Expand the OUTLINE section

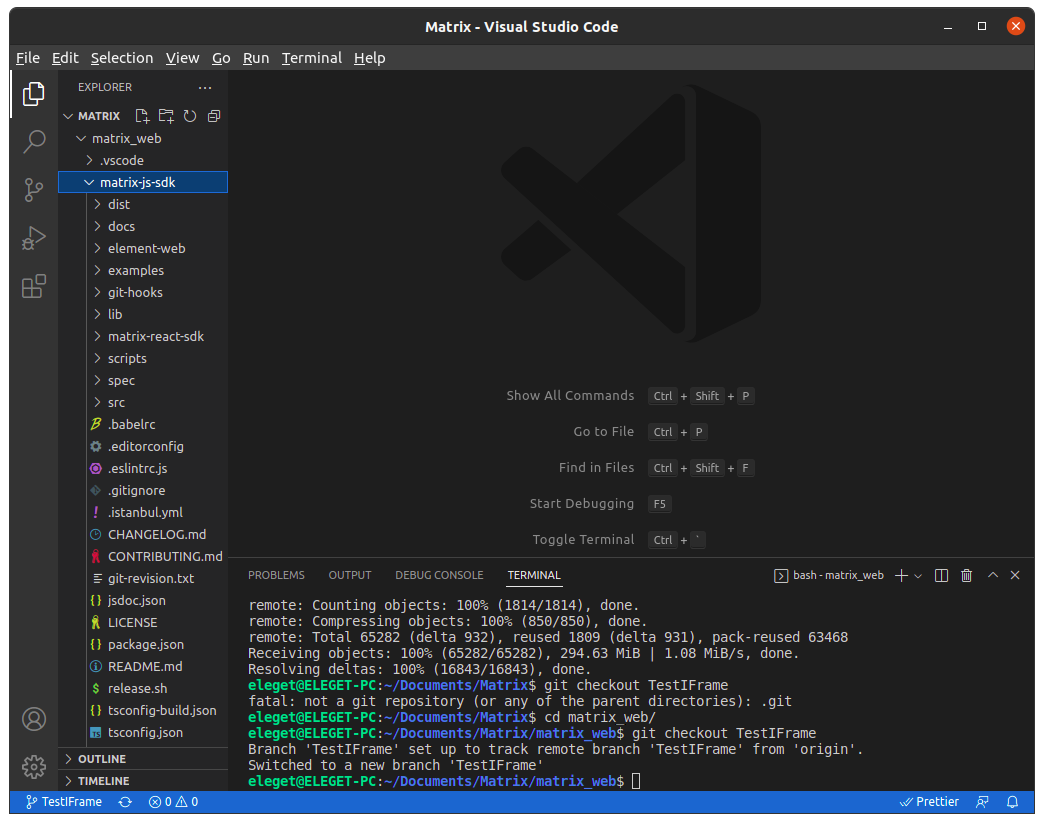coord(102,759)
